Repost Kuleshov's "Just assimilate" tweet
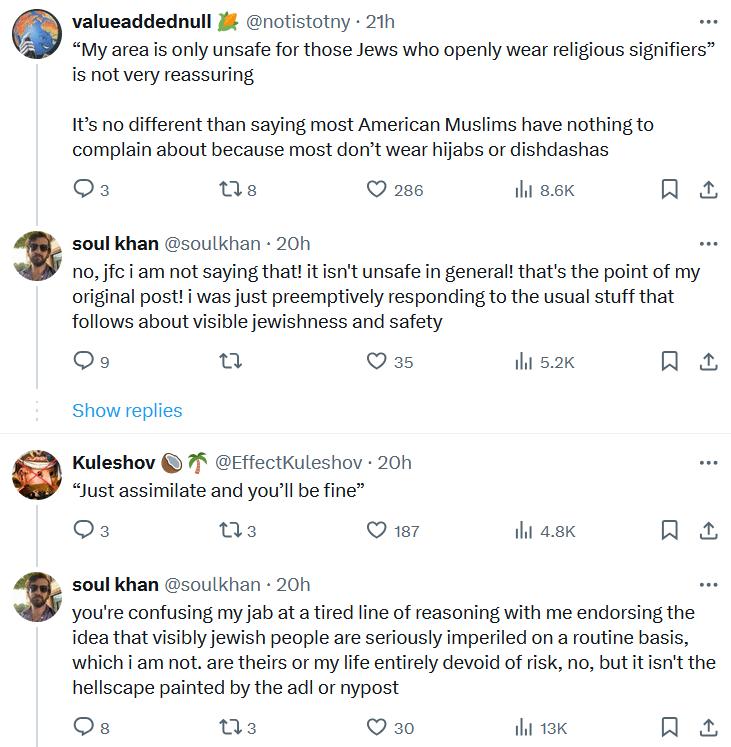The height and width of the screenshot is (747, 731). pos(229,531)
